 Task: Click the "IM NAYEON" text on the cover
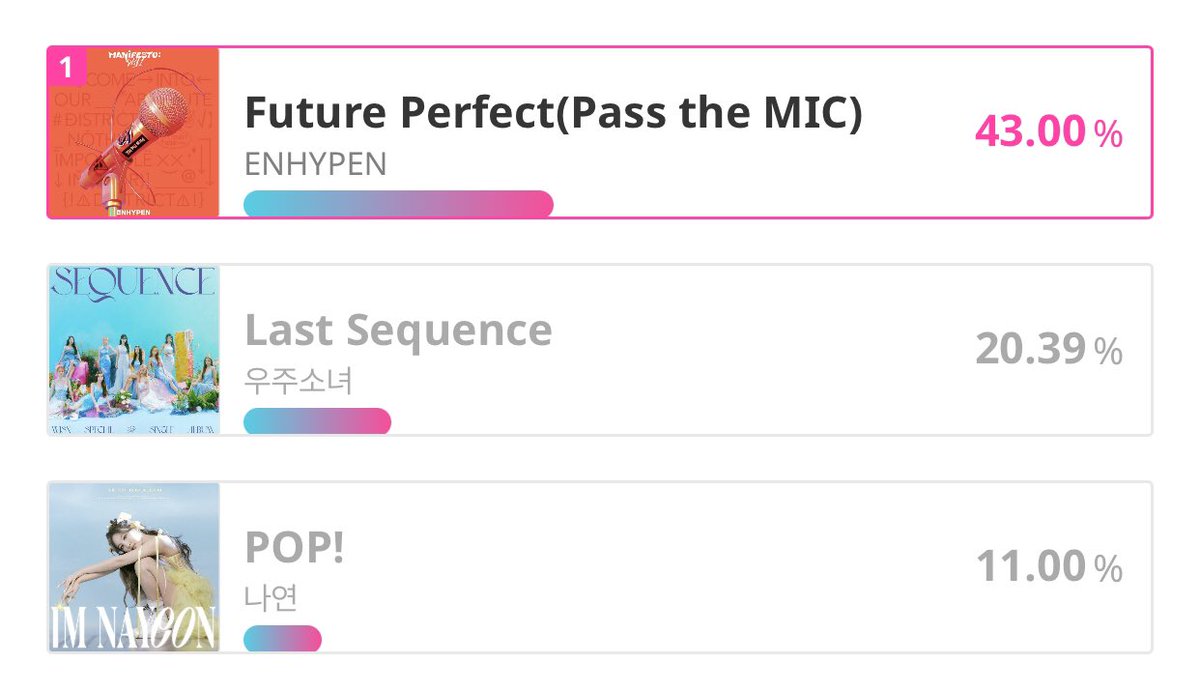click(x=134, y=630)
